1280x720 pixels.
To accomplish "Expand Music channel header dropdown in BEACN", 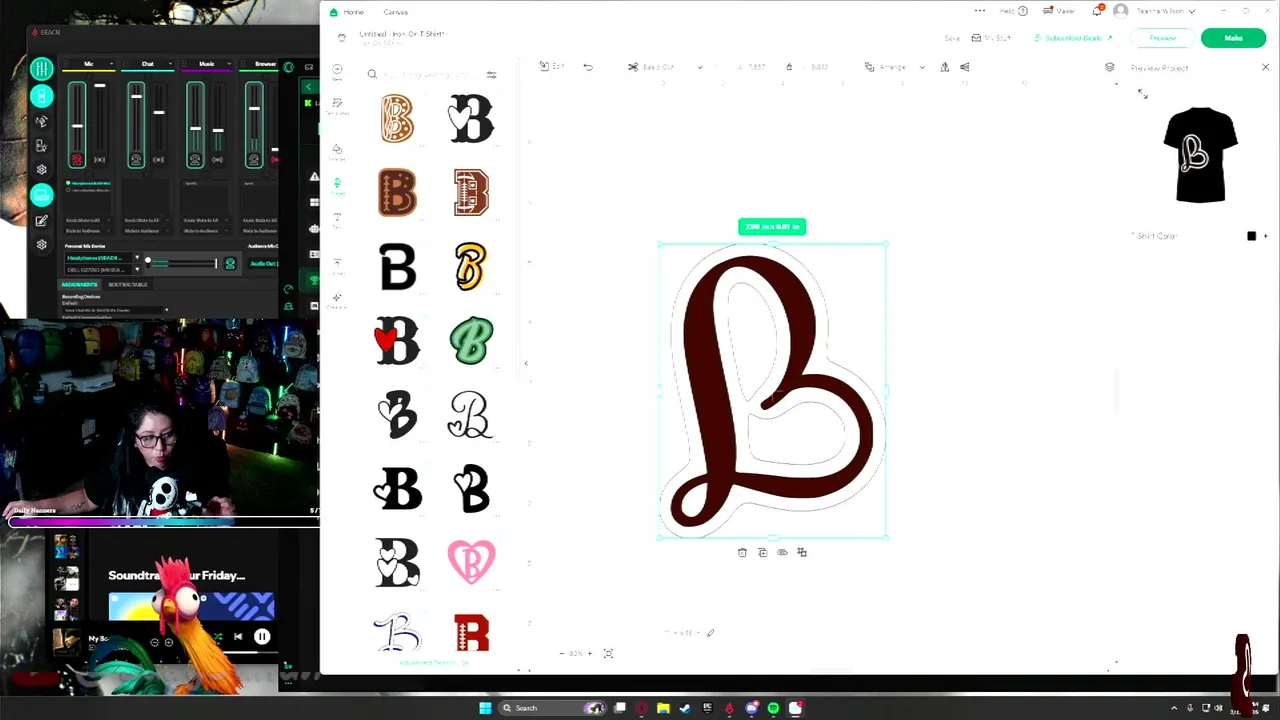I will (x=230, y=64).
